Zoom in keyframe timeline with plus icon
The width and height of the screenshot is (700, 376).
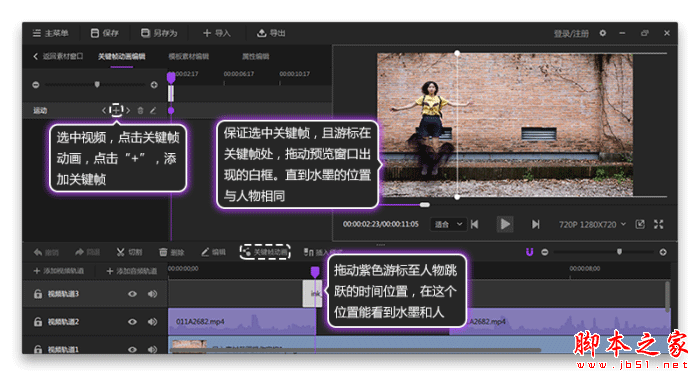pos(154,85)
